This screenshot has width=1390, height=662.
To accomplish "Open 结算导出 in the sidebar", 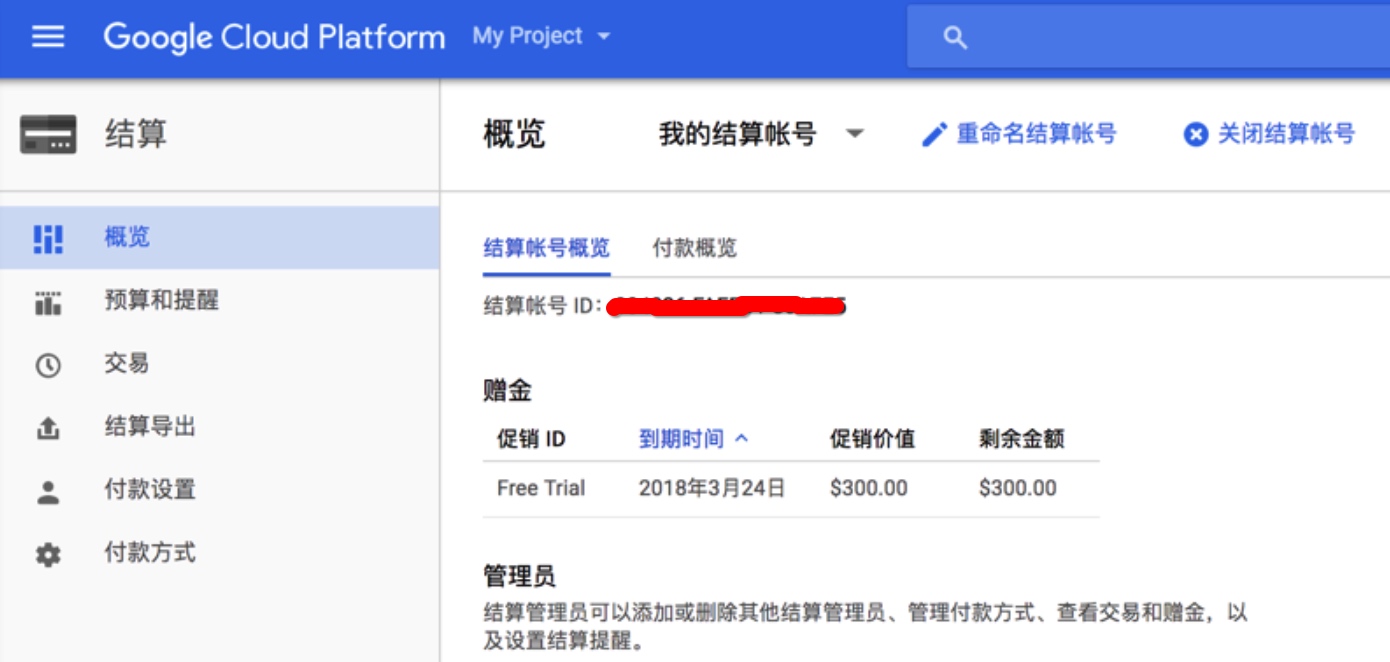I will point(220,427).
